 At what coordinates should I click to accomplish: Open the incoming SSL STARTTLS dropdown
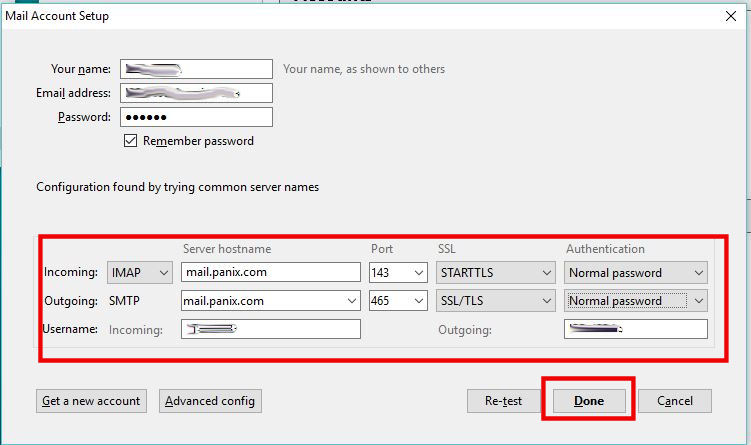point(495,272)
